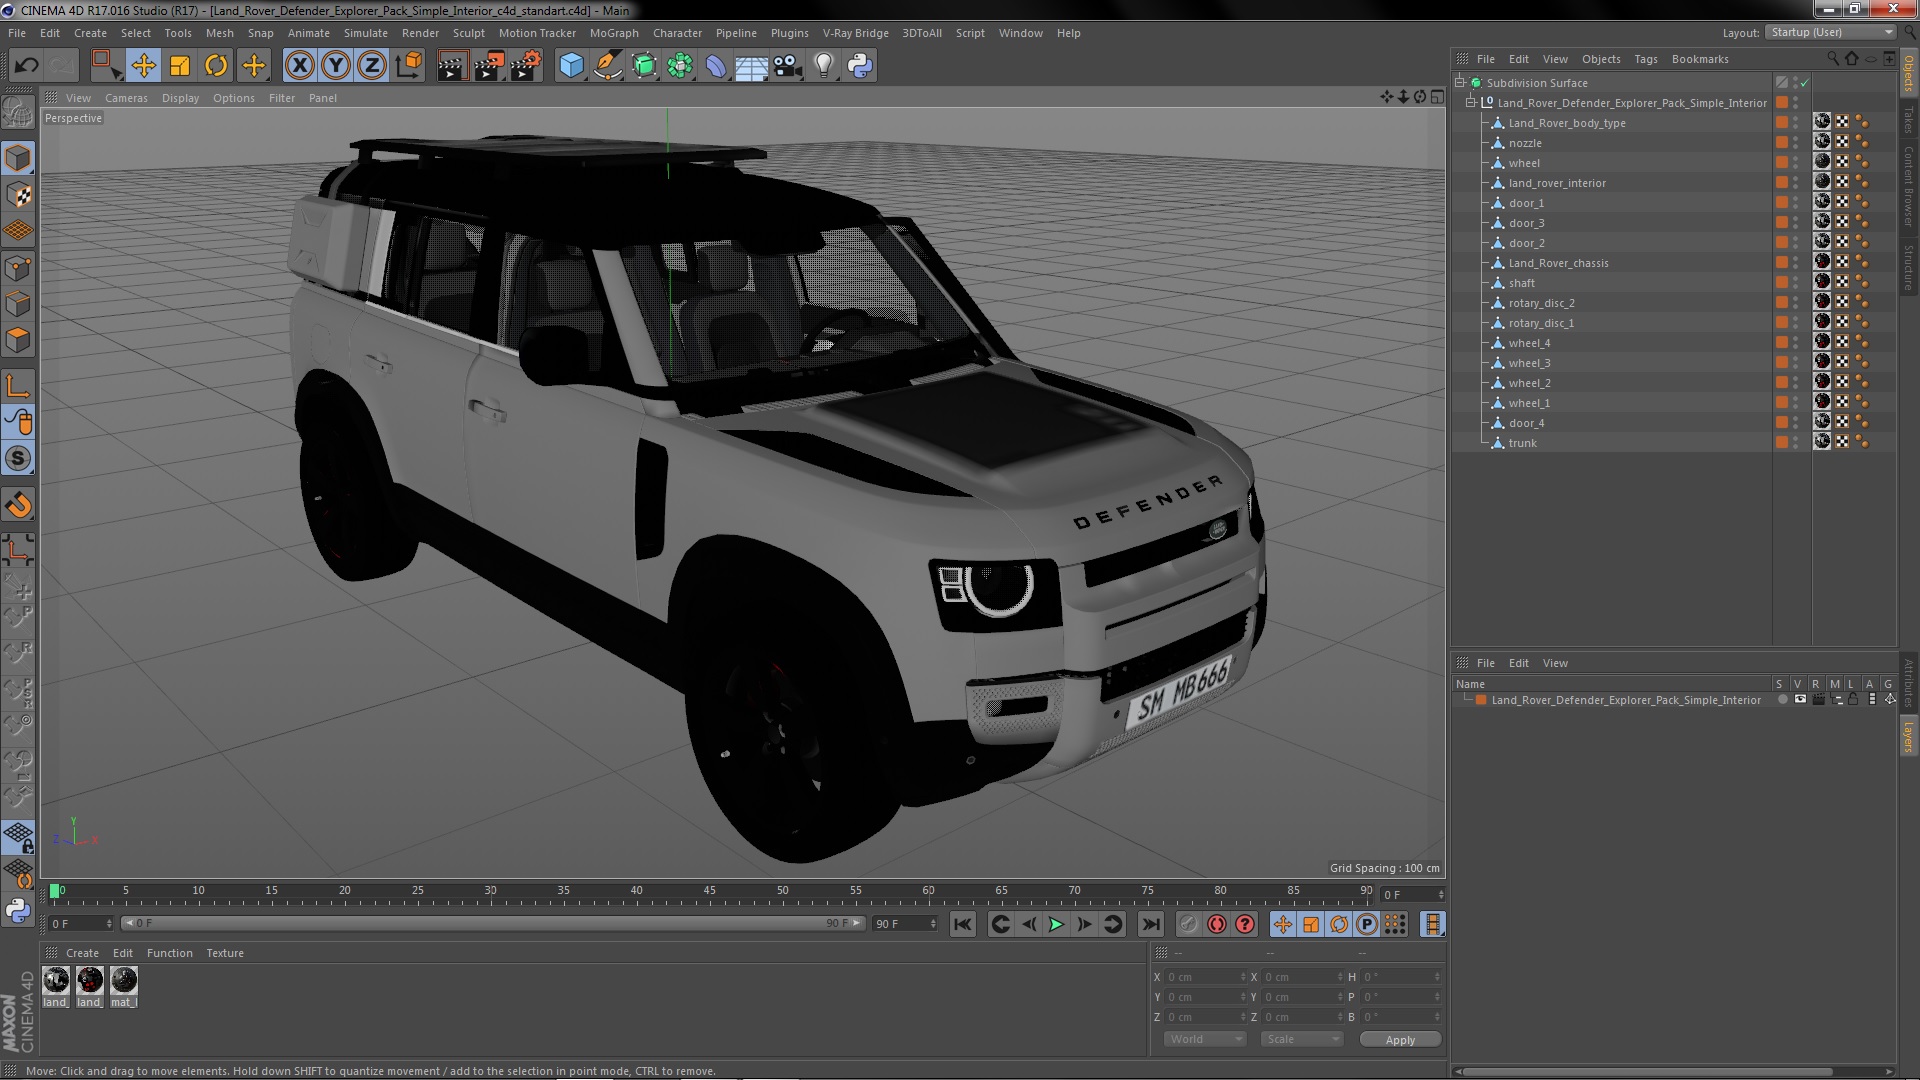Click X position coordinate field
The image size is (1920, 1080).
click(1206, 977)
